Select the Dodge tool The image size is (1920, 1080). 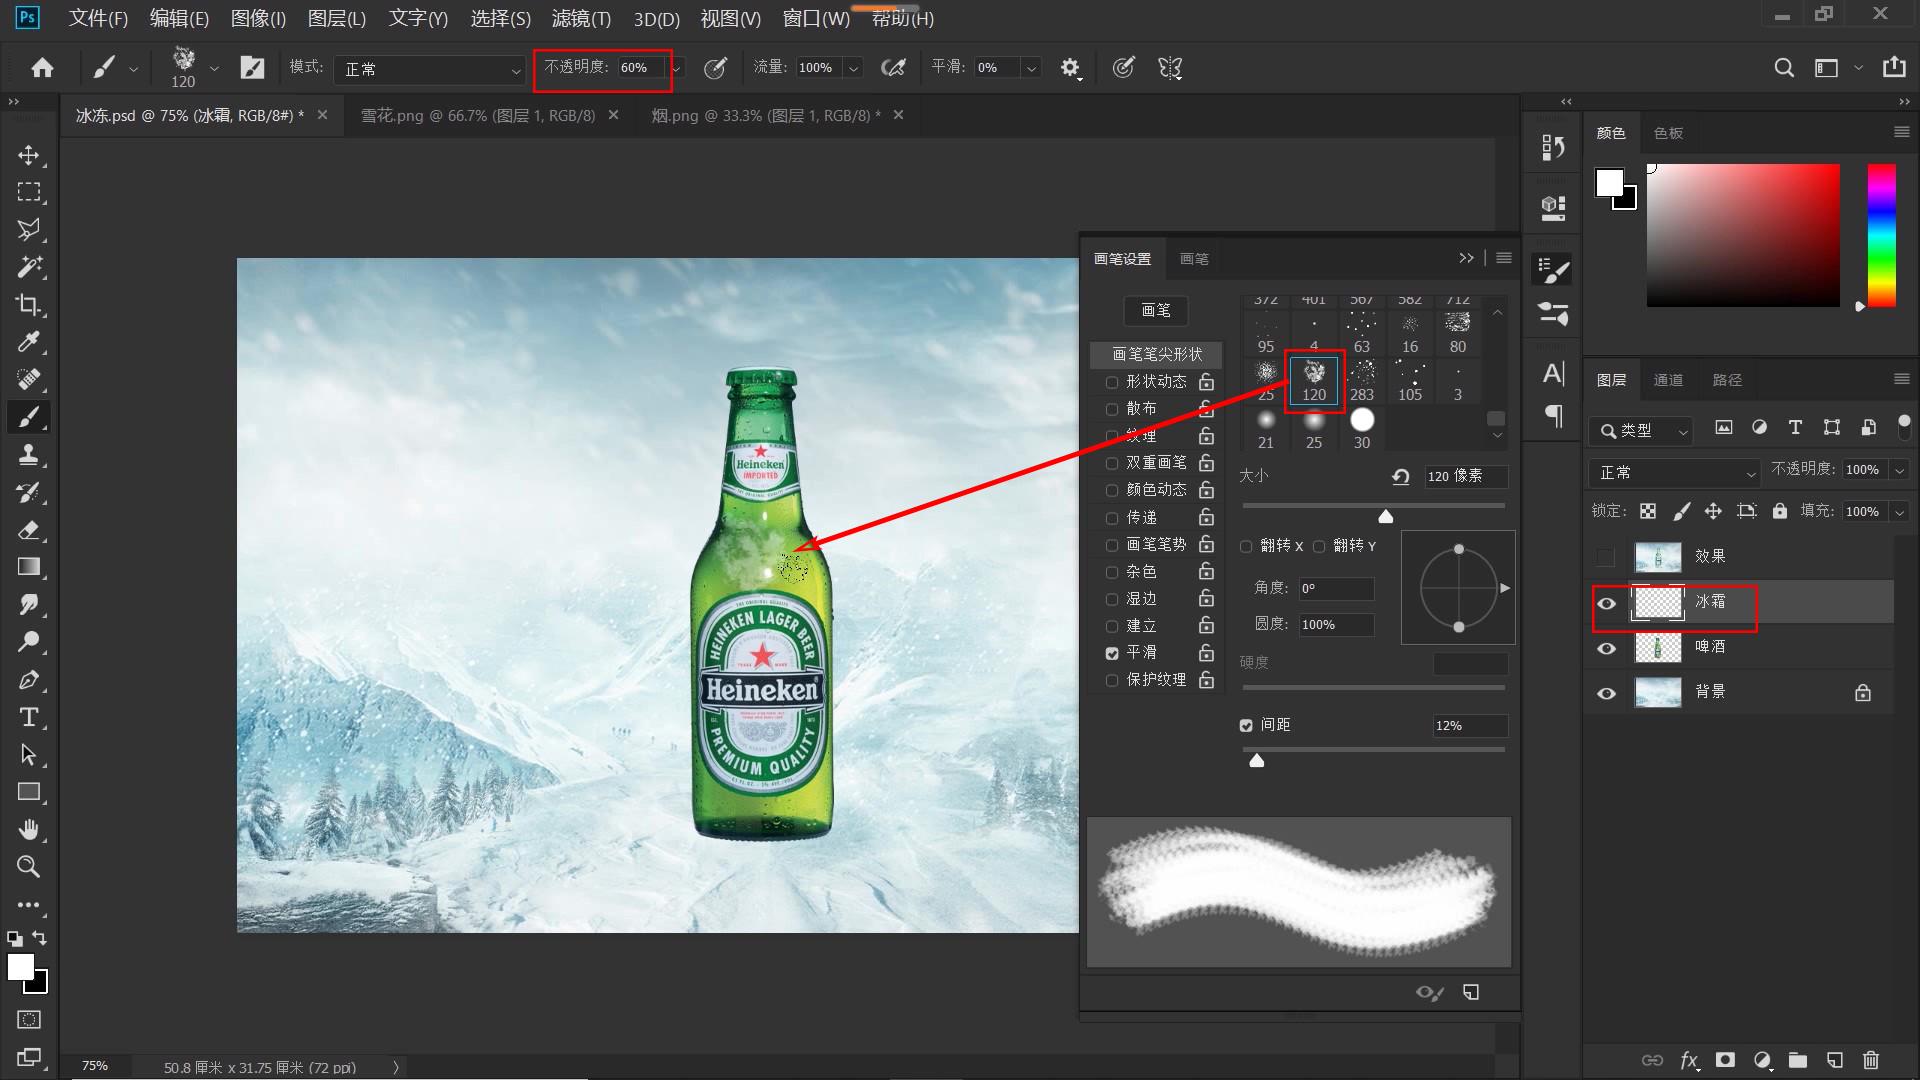[29, 642]
